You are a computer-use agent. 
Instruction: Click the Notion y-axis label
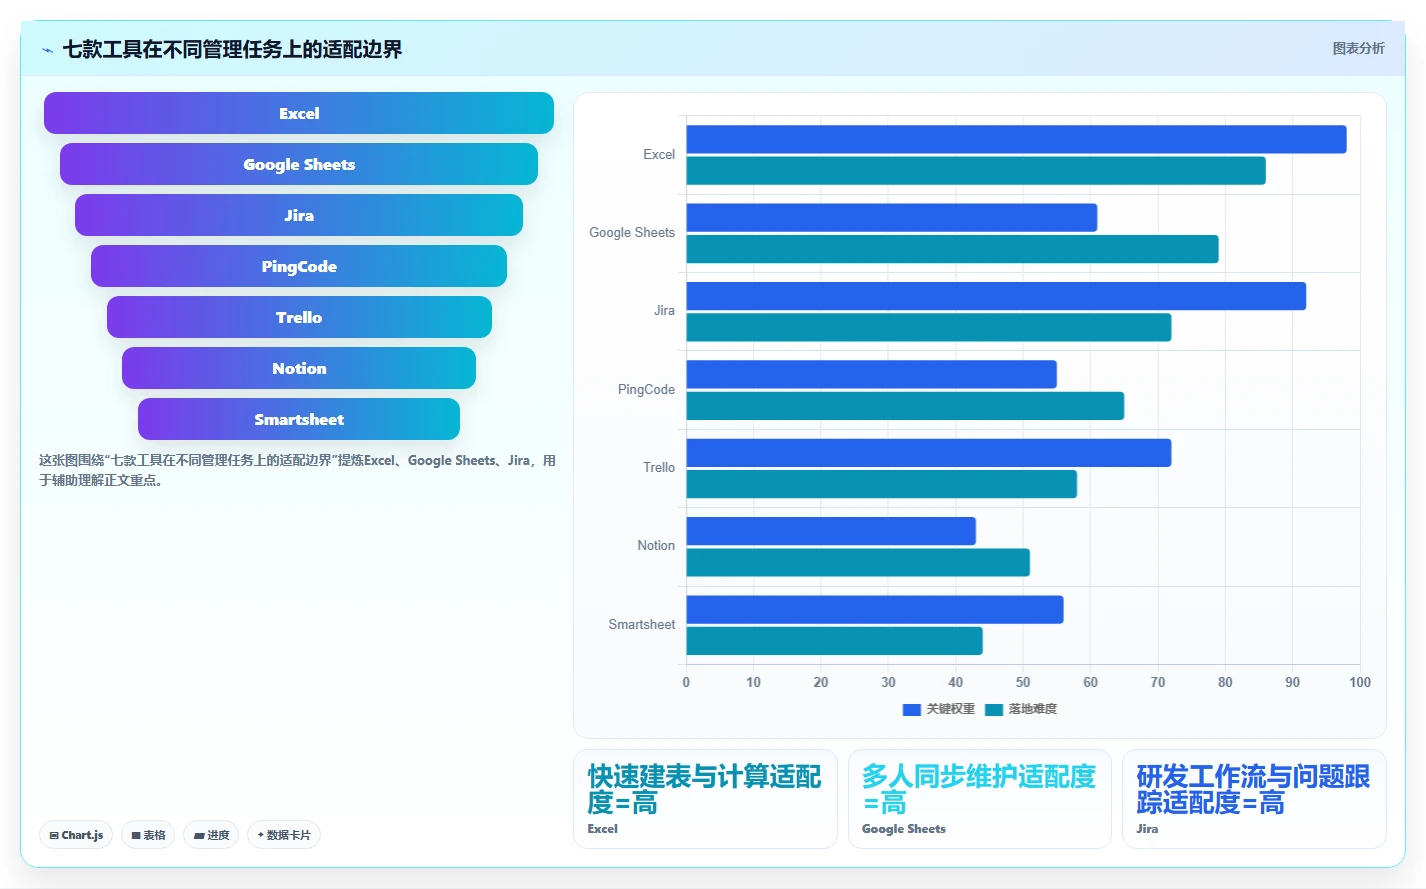pyautogui.click(x=656, y=546)
